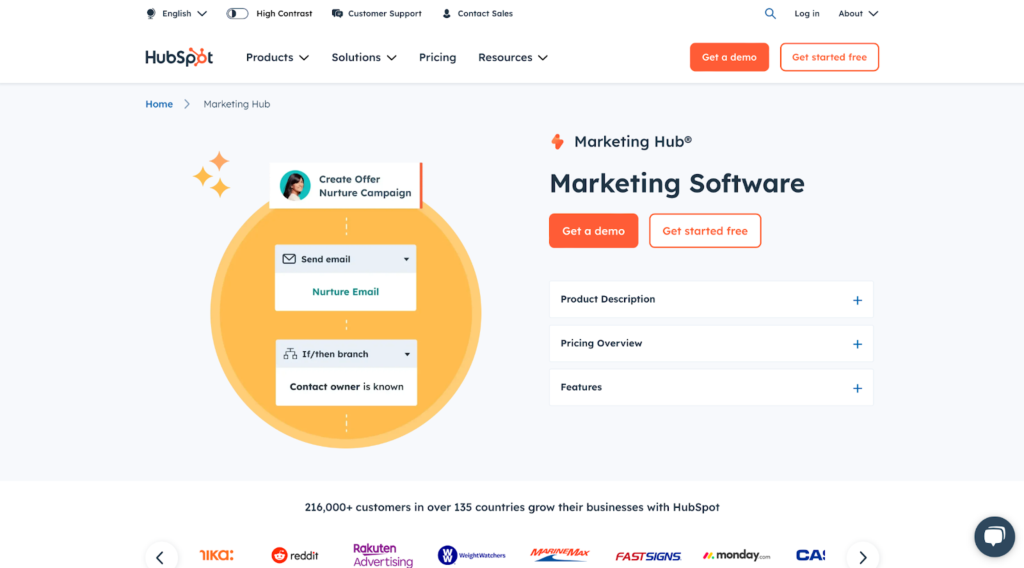Open the Send email dropdown arrow
This screenshot has height=568, width=1024.
click(406, 259)
